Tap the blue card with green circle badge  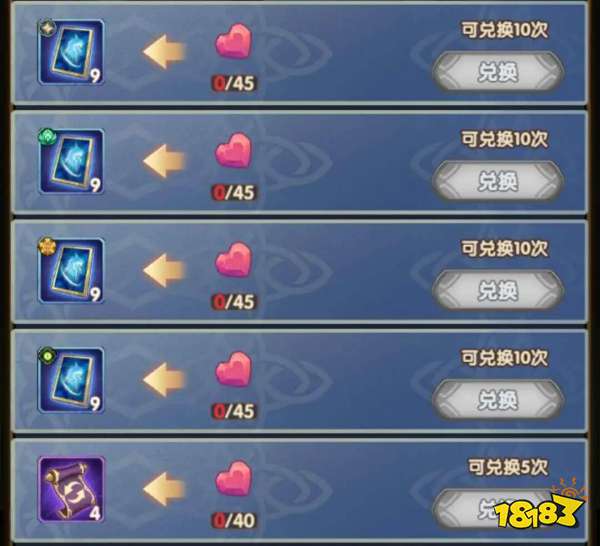pyautogui.click(x=71, y=380)
